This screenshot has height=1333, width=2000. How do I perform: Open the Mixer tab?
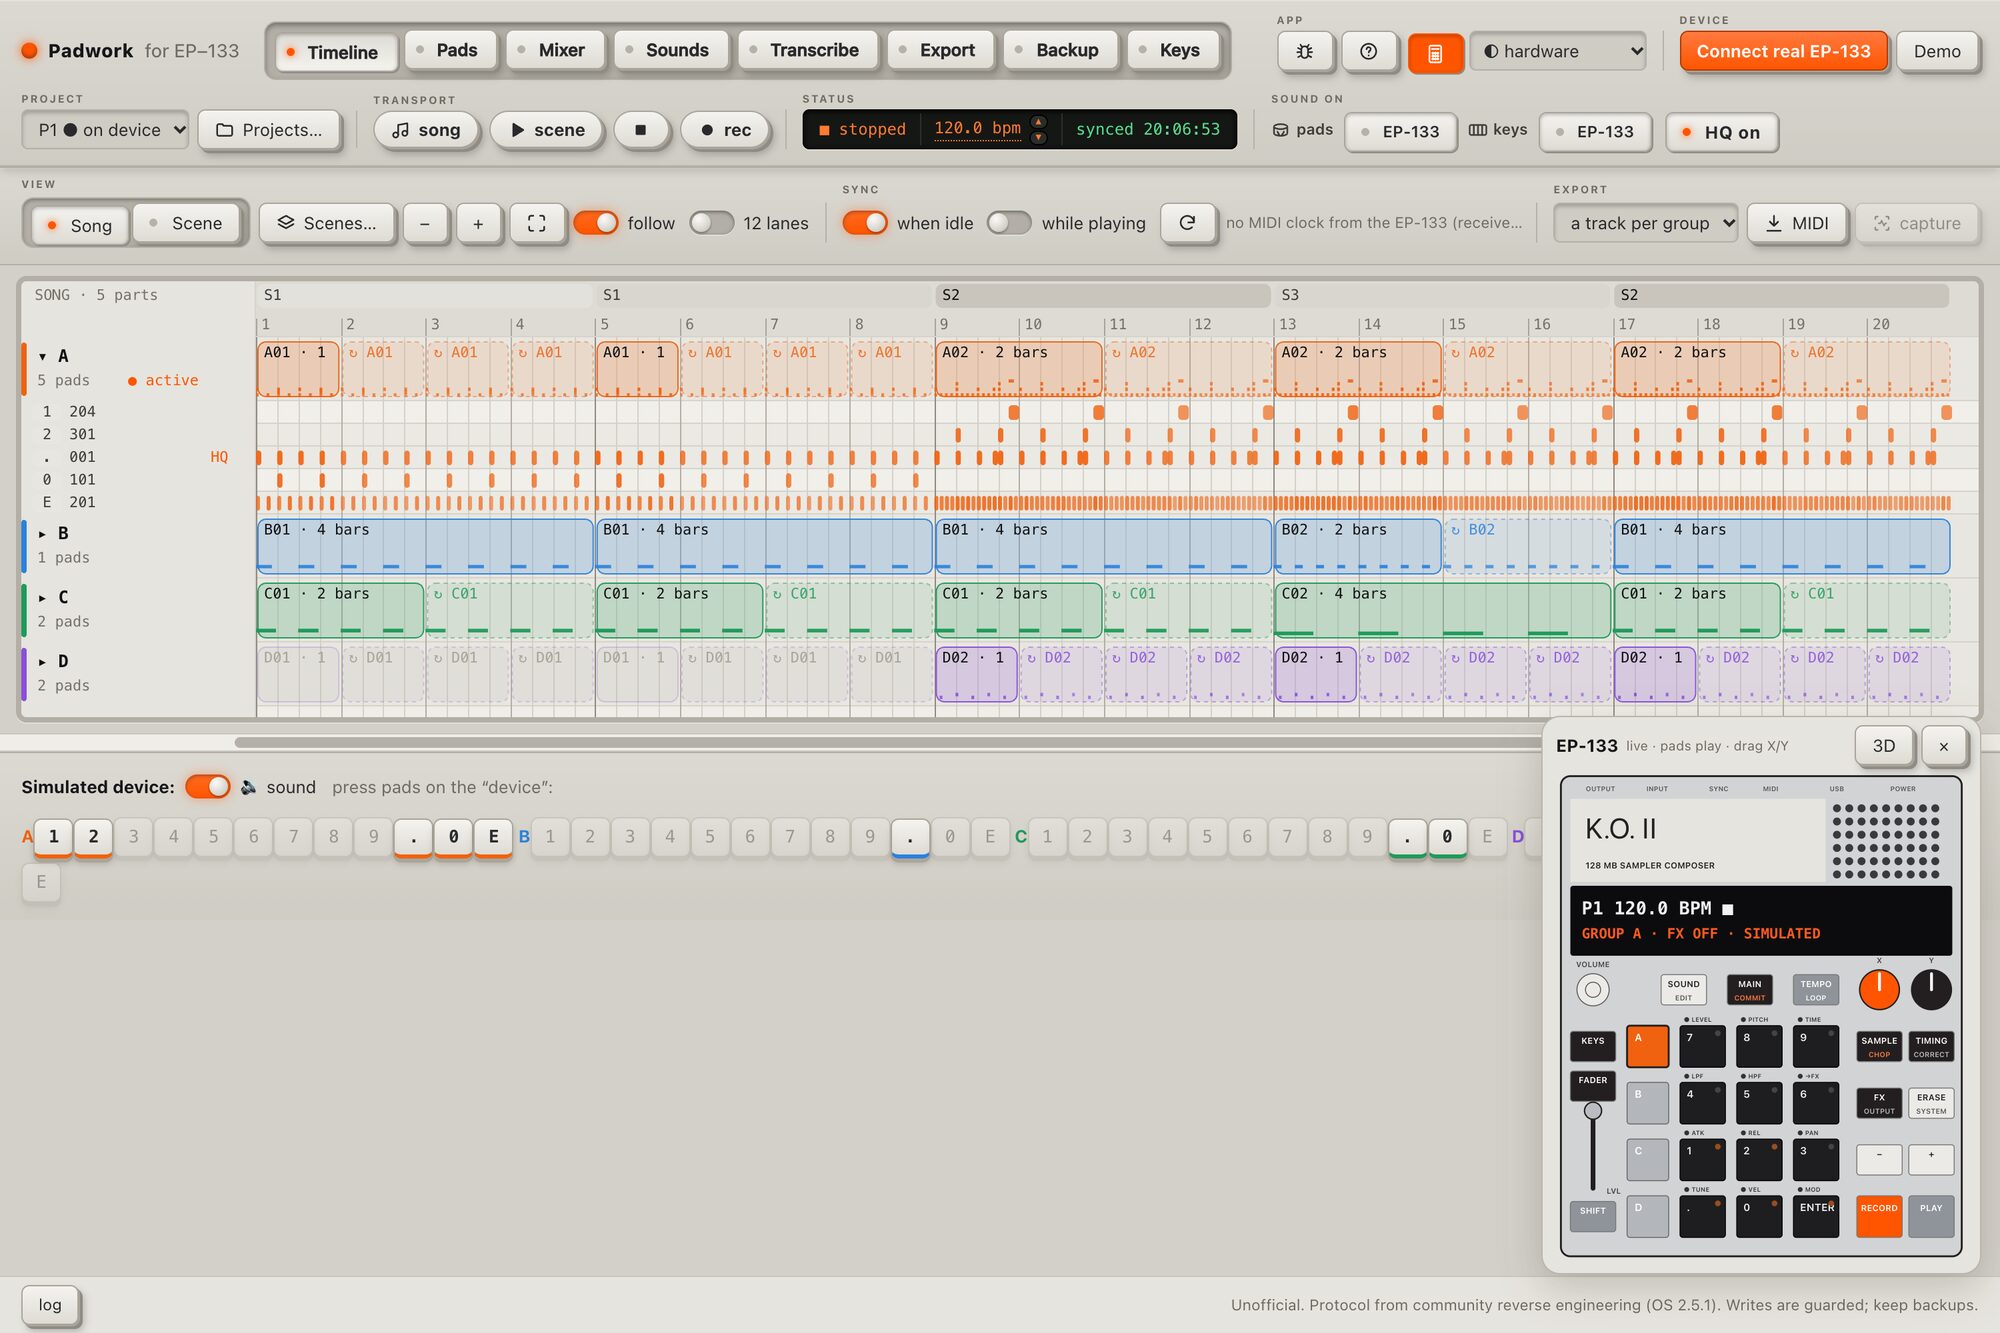(554, 50)
